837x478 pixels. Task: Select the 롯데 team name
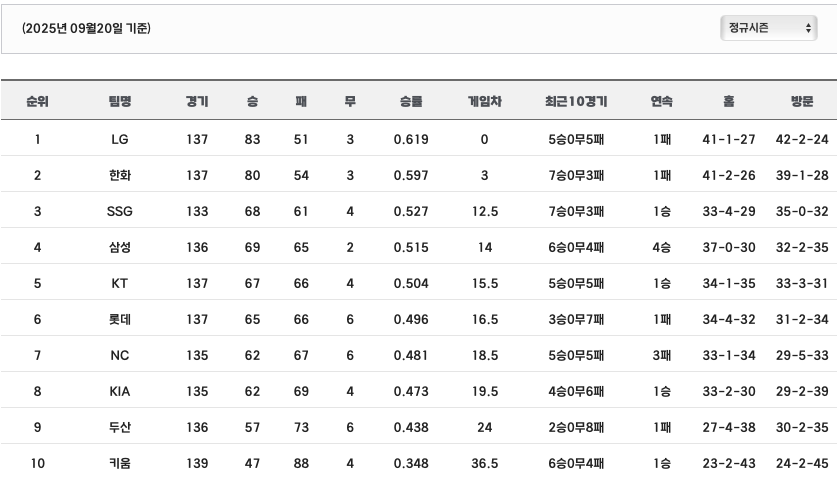point(120,319)
